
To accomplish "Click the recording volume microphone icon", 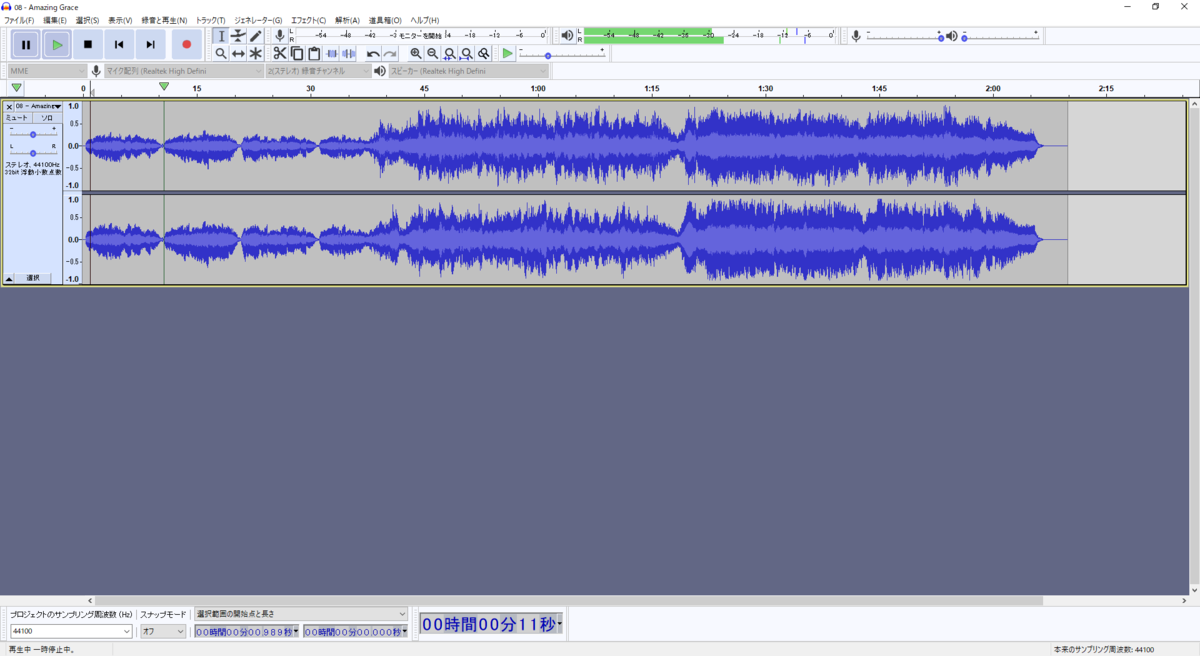I will tap(856, 36).
